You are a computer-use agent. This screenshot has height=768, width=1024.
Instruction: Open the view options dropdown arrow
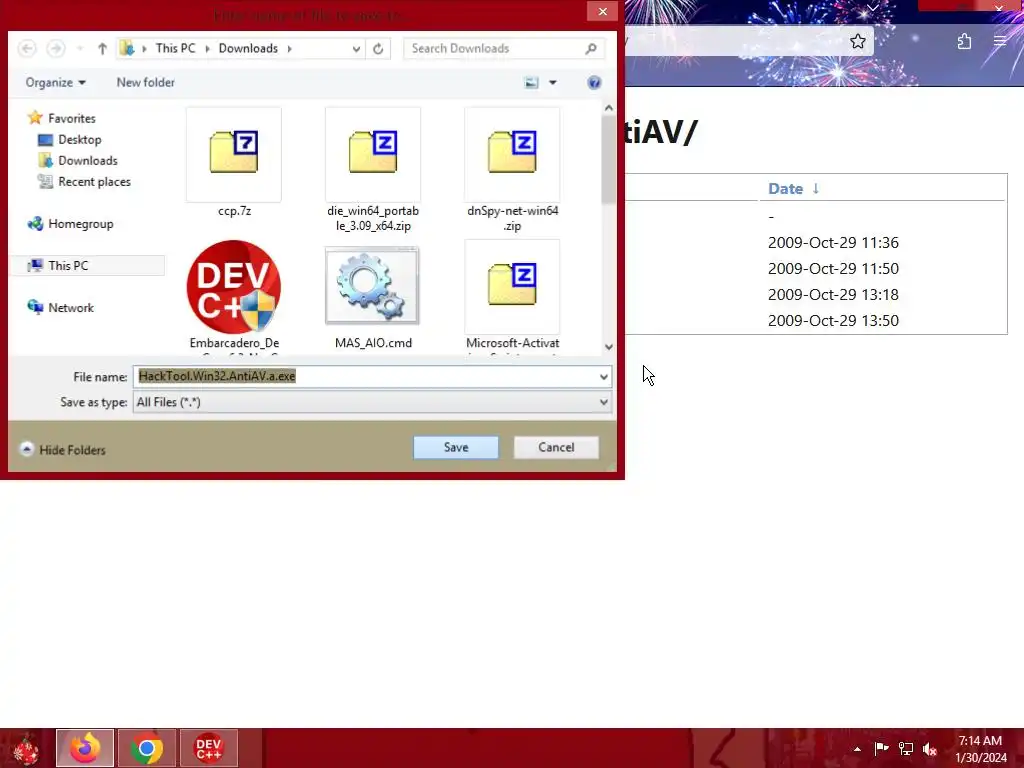coord(552,82)
